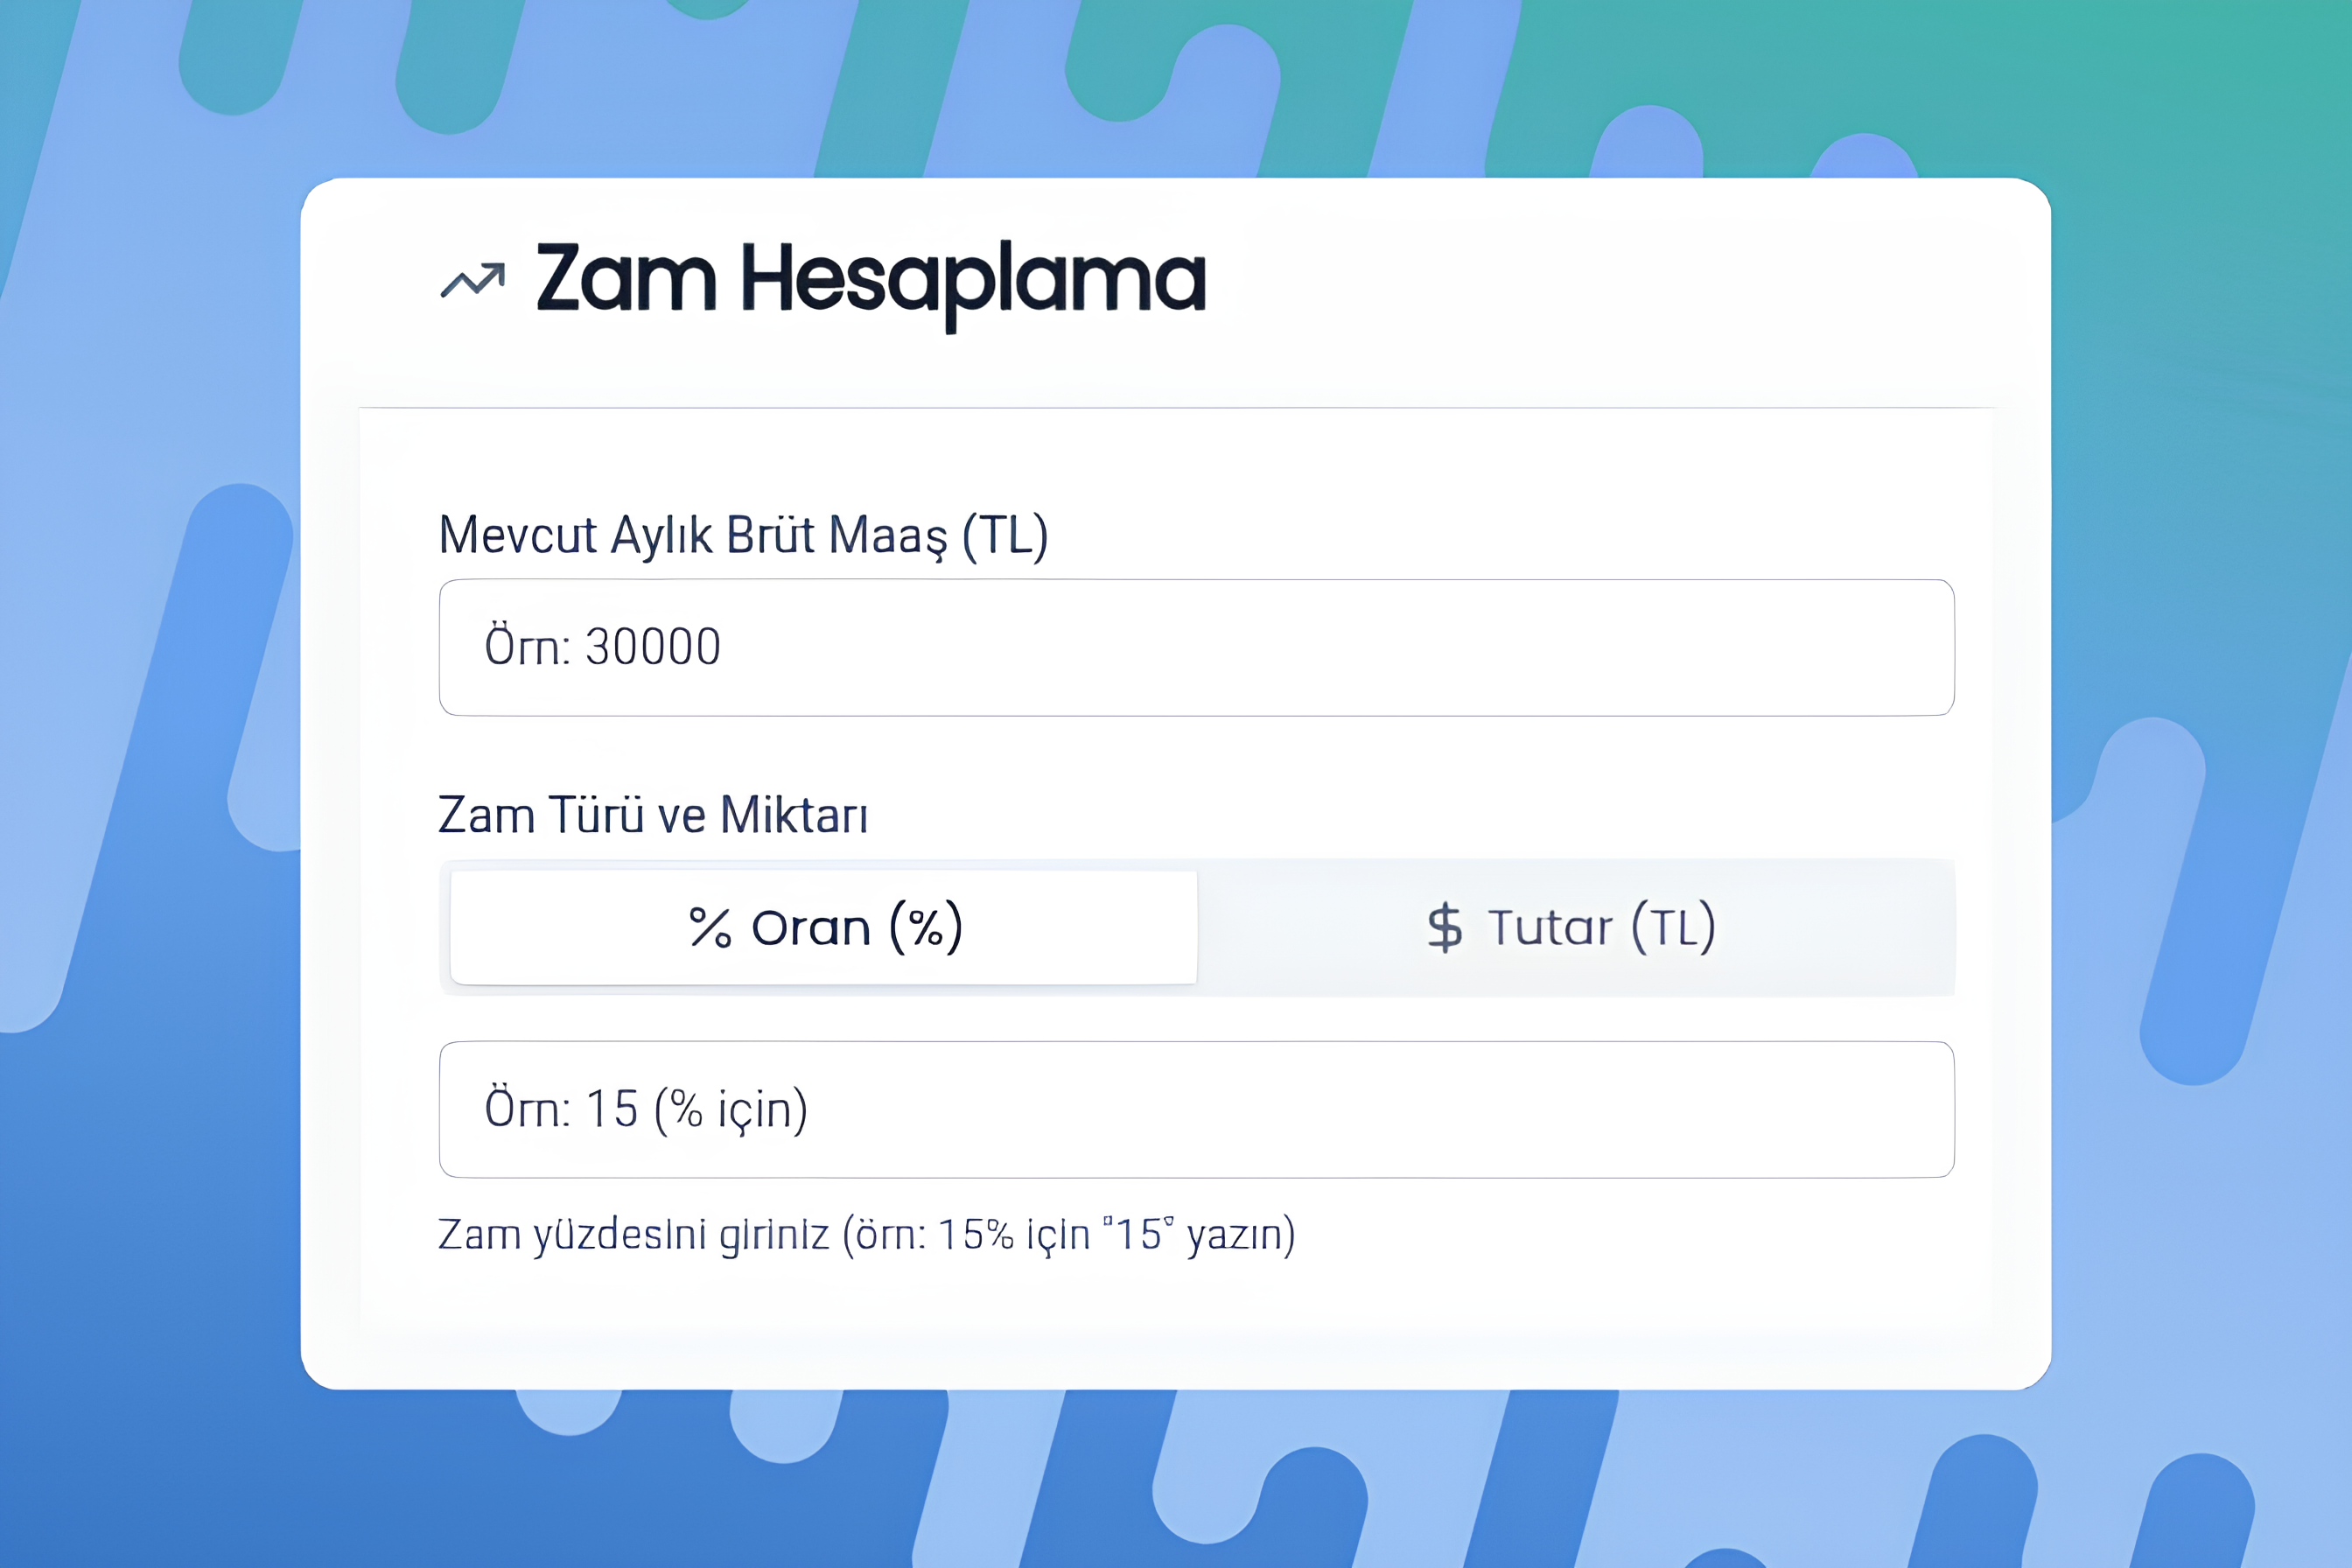
Task: Click the "15%" example in the helper text
Action: tap(975, 1234)
